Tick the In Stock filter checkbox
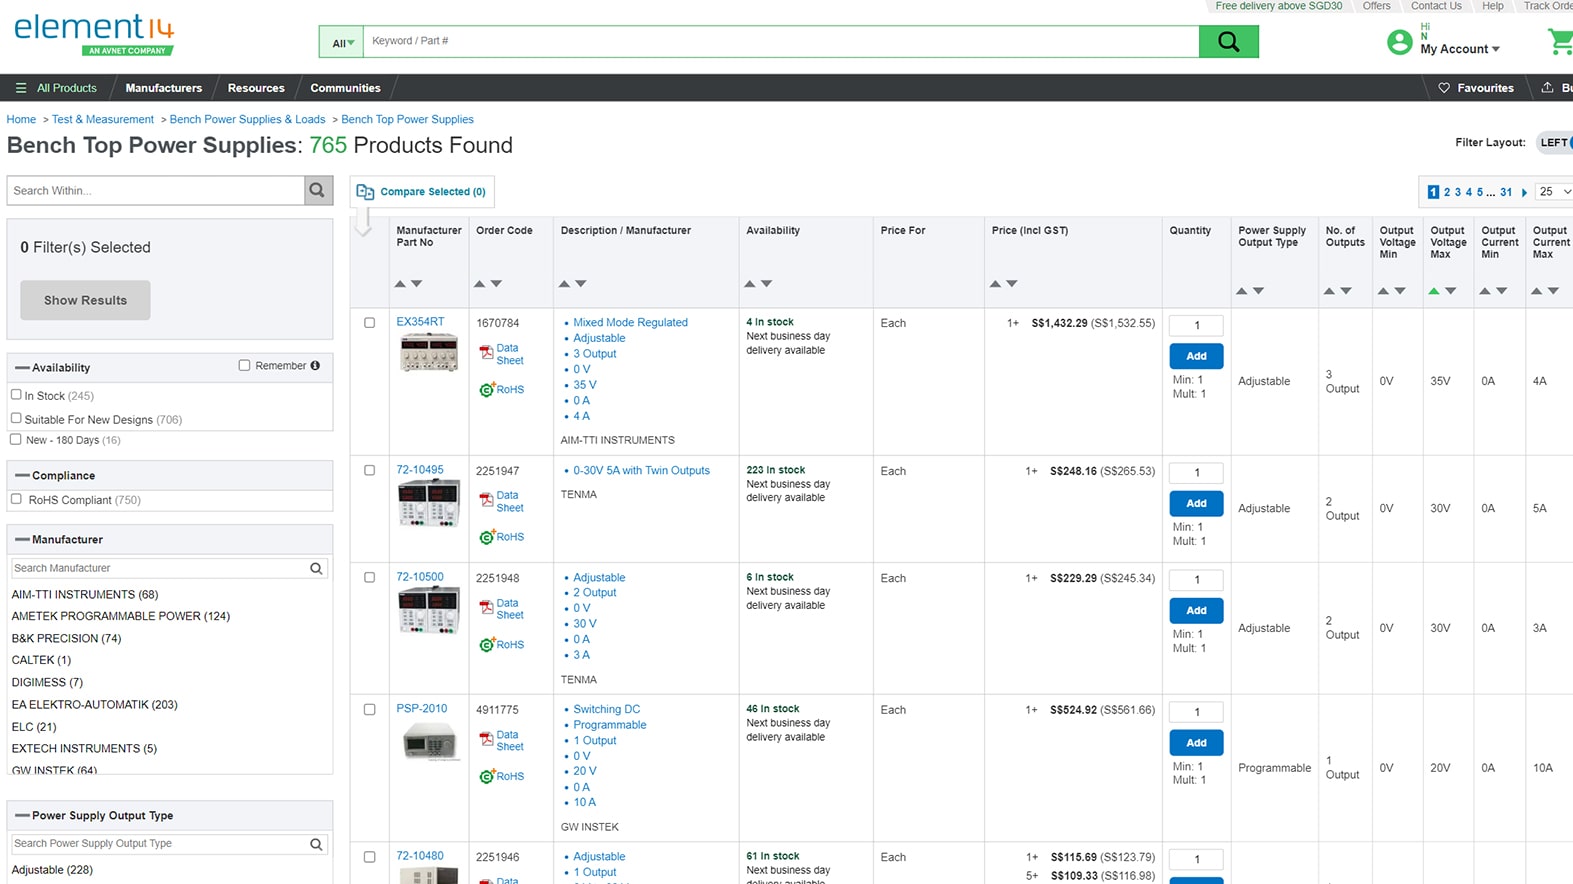 pos(16,395)
